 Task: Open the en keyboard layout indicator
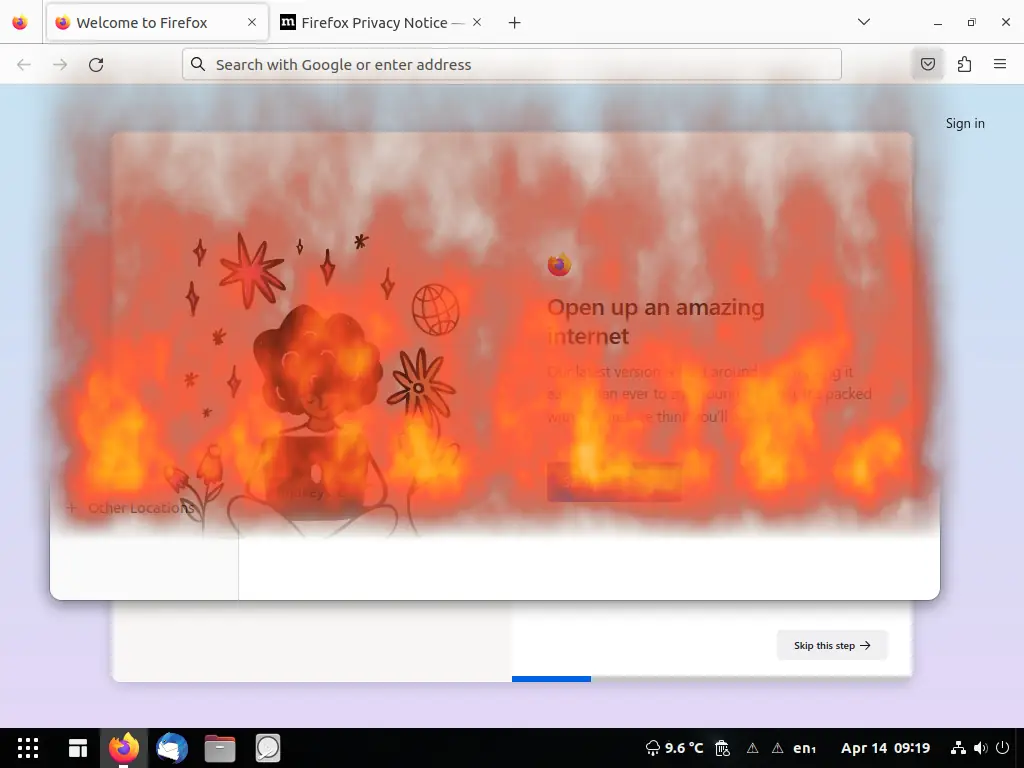[805, 748]
